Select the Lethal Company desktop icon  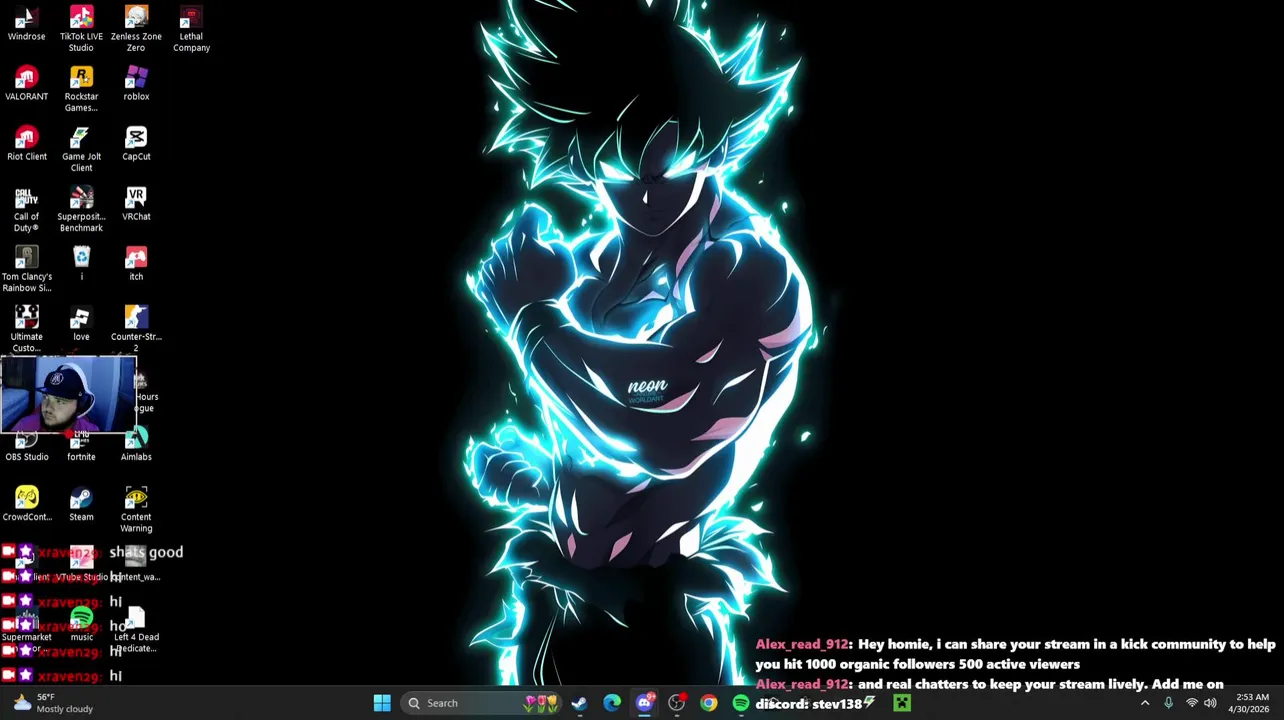pyautogui.click(x=191, y=29)
